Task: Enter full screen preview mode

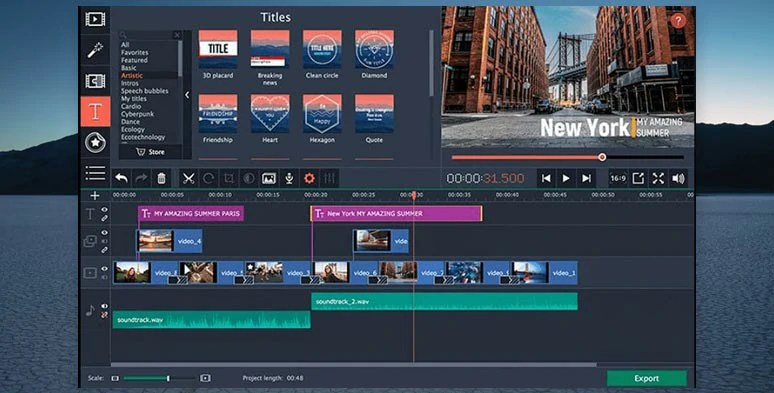Action: tap(658, 178)
